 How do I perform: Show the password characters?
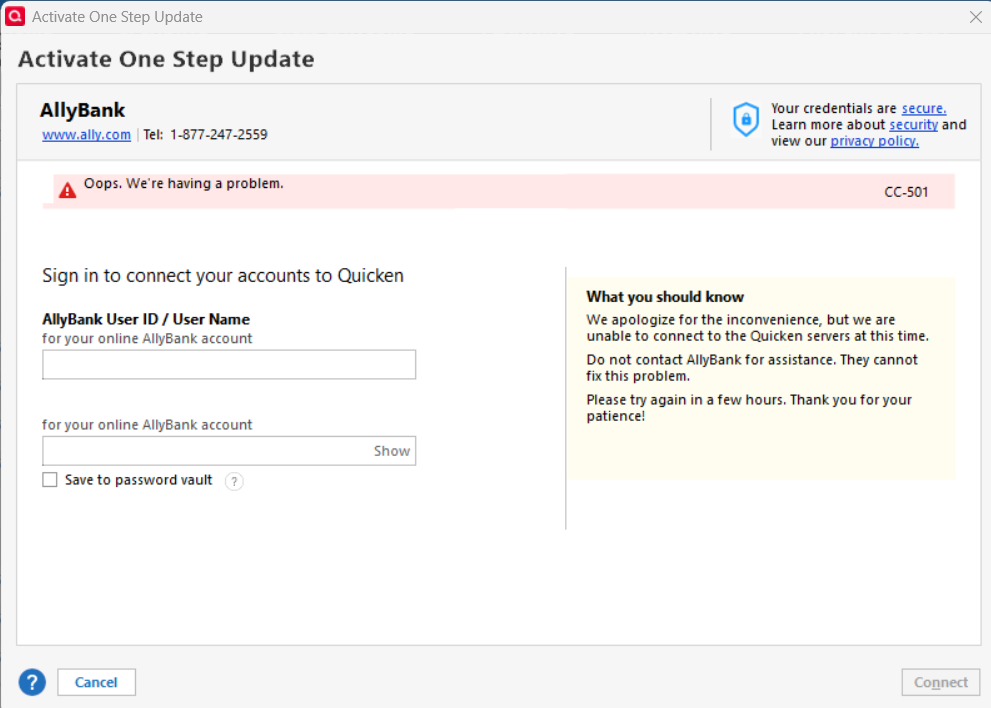tap(391, 451)
